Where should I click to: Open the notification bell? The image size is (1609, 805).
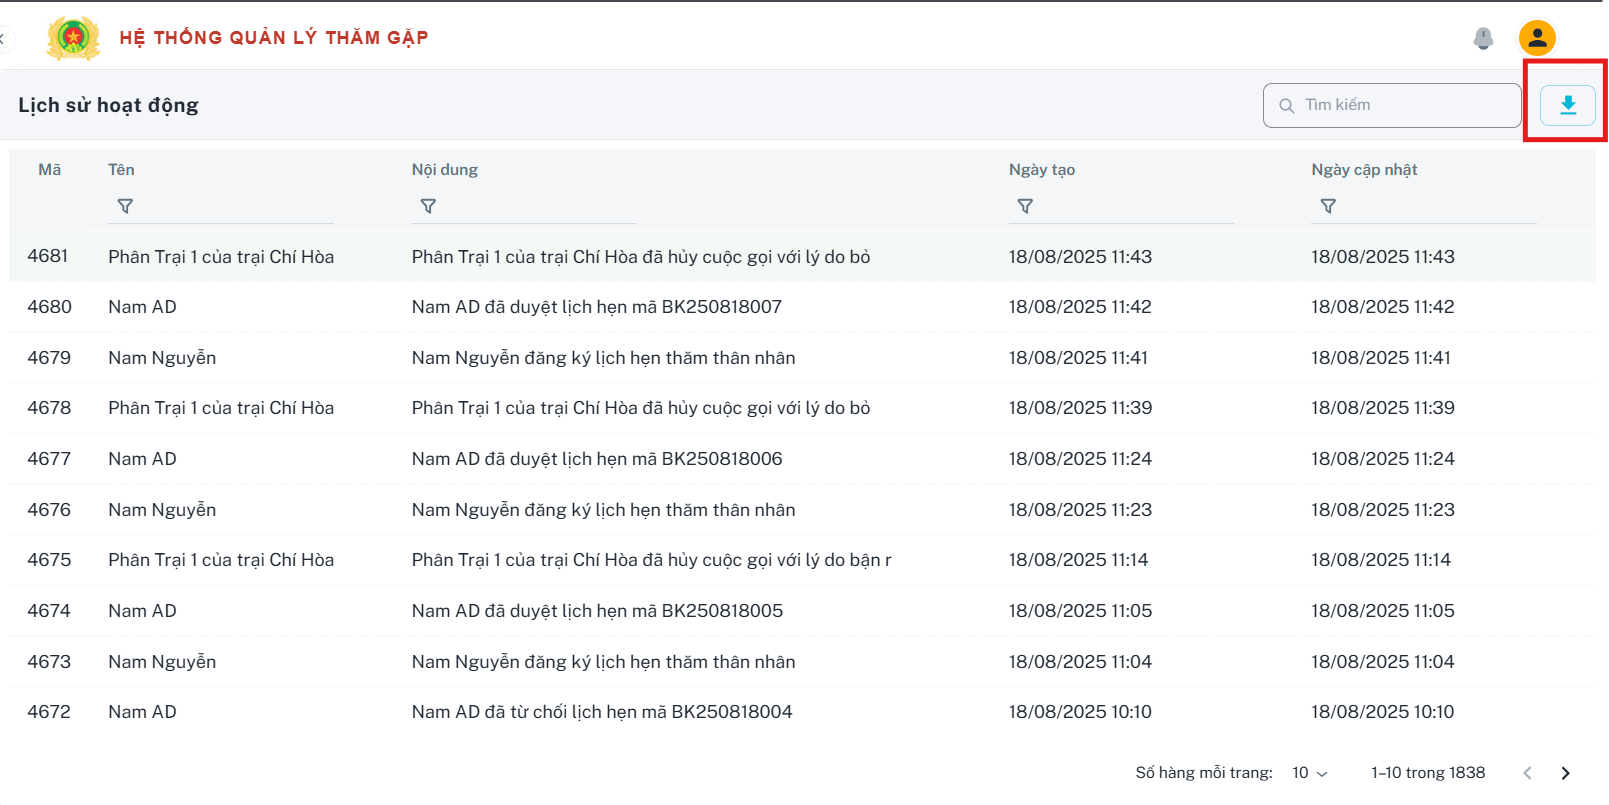tap(1483, 38)
